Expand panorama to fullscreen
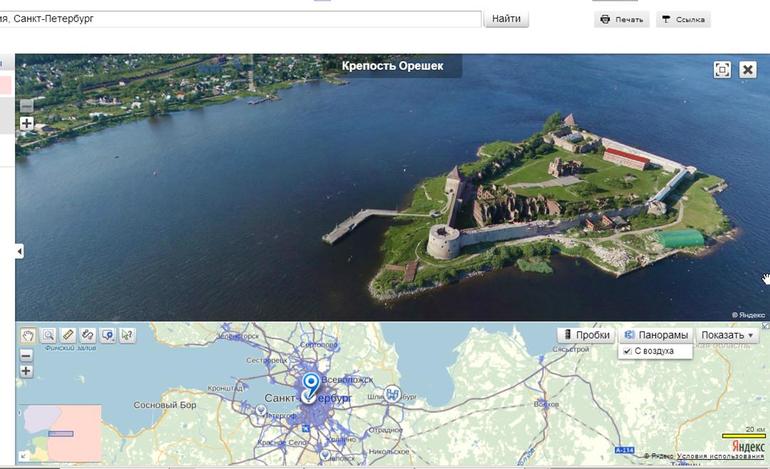 pyautogui.click(x=722, y=69)
